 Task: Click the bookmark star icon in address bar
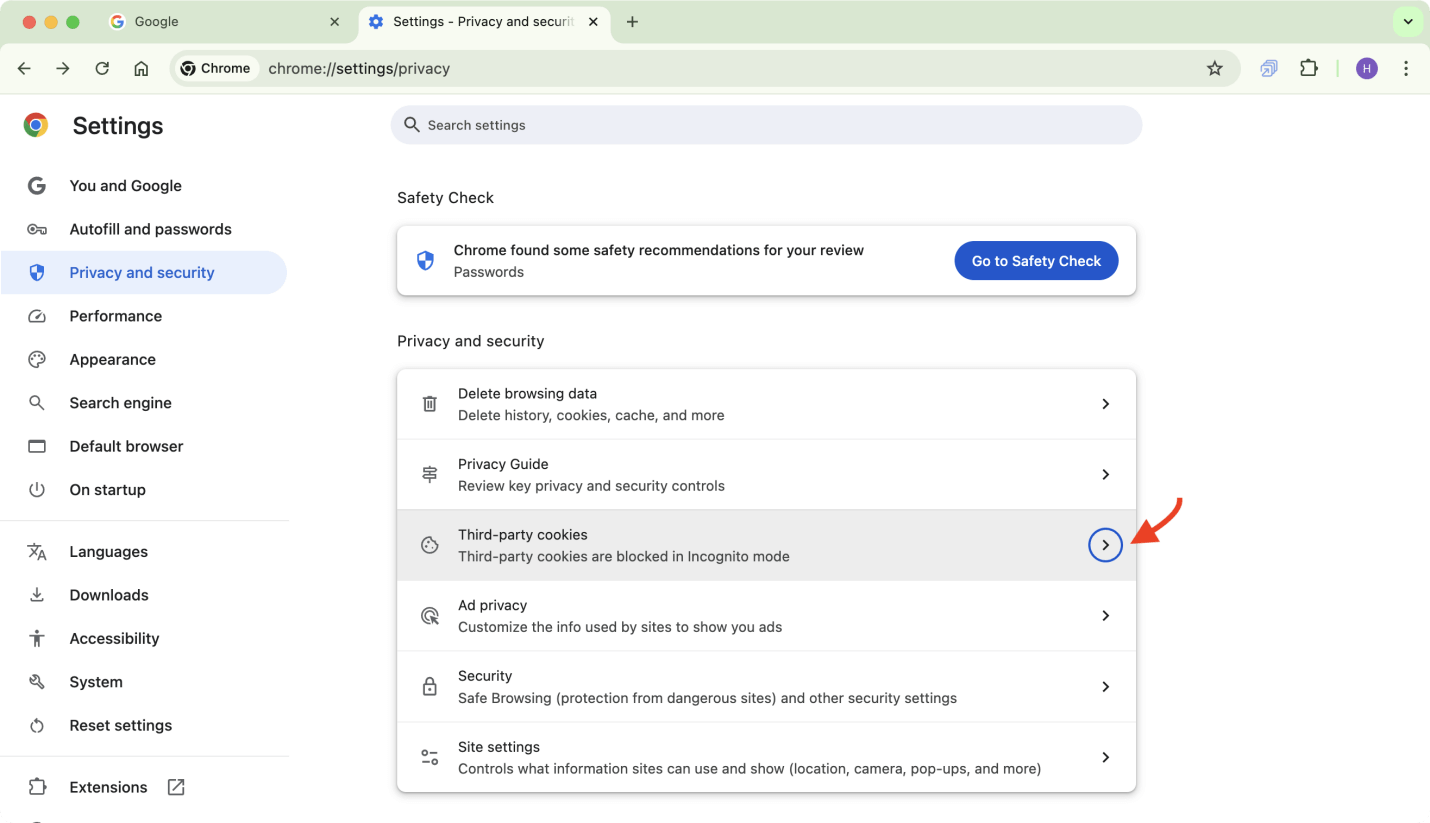click(x=1214, y=69)
